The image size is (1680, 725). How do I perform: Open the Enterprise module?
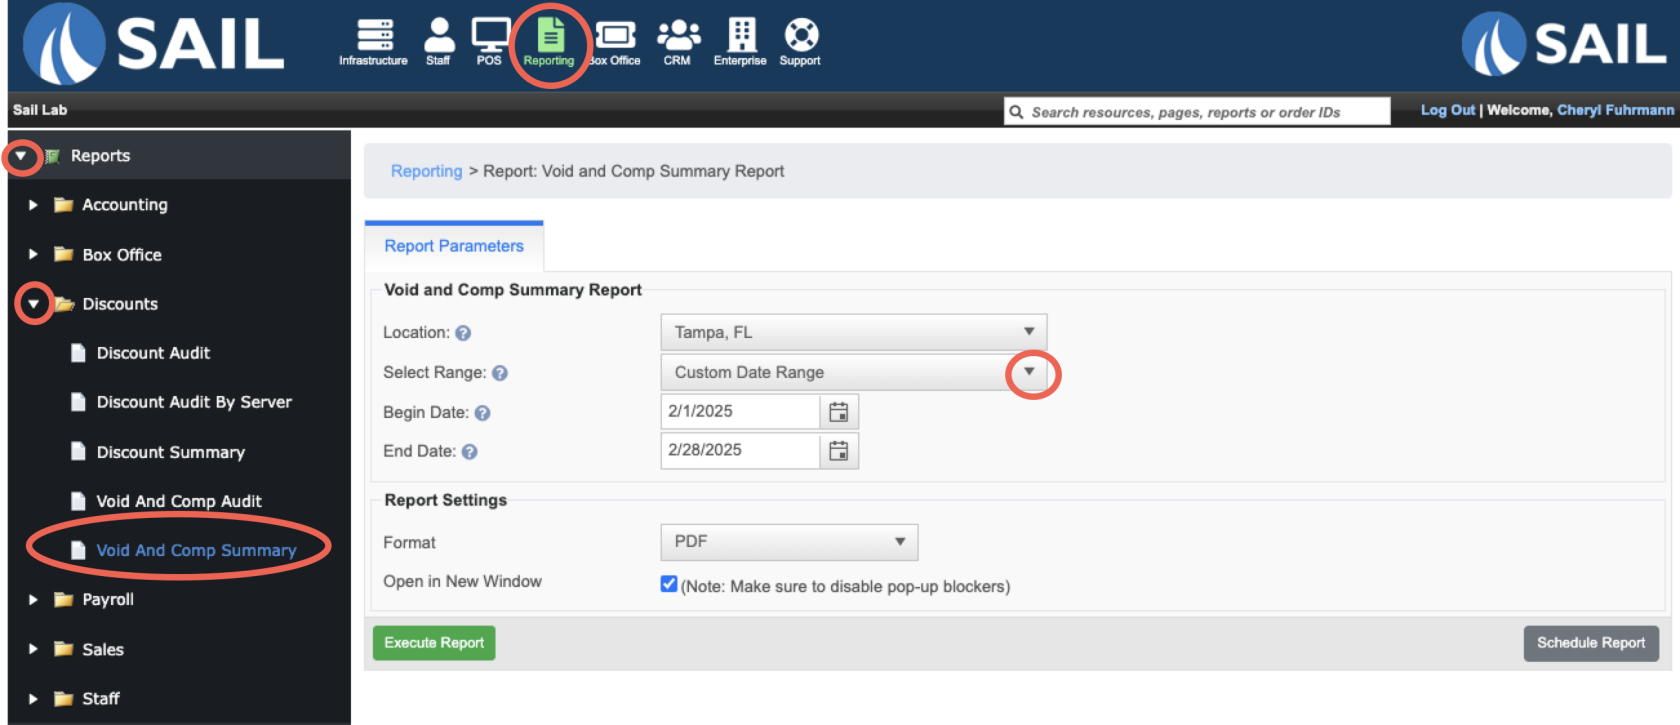740,42
